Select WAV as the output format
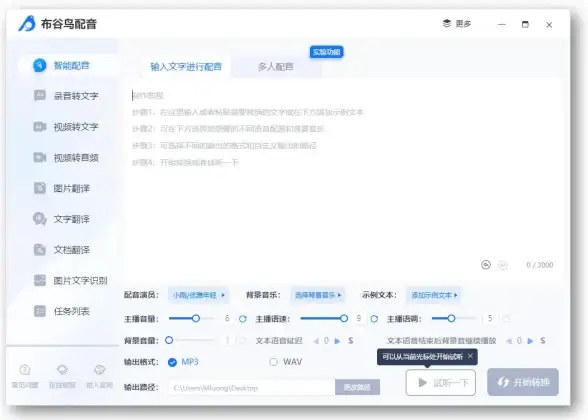Viewport: 588px width, 420px height. 286,362
